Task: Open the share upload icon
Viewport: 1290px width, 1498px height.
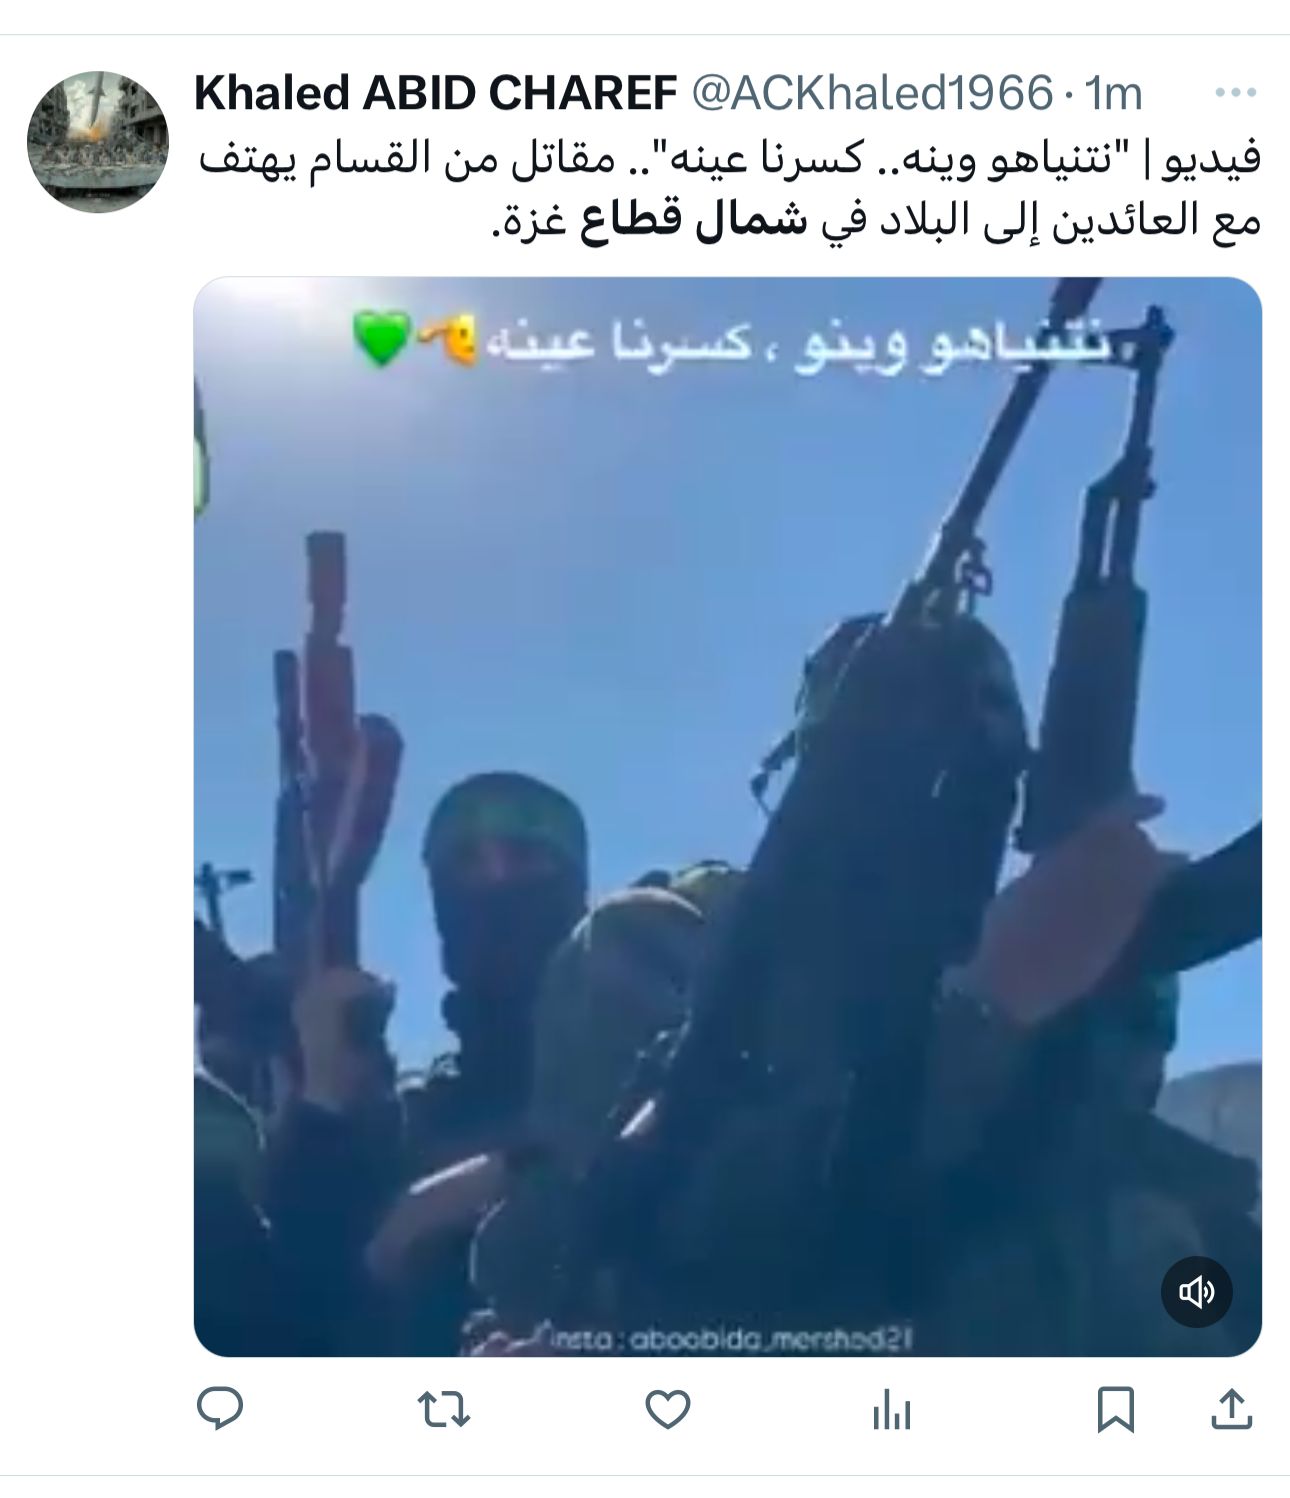Action: click(x=1232, y=1409)
